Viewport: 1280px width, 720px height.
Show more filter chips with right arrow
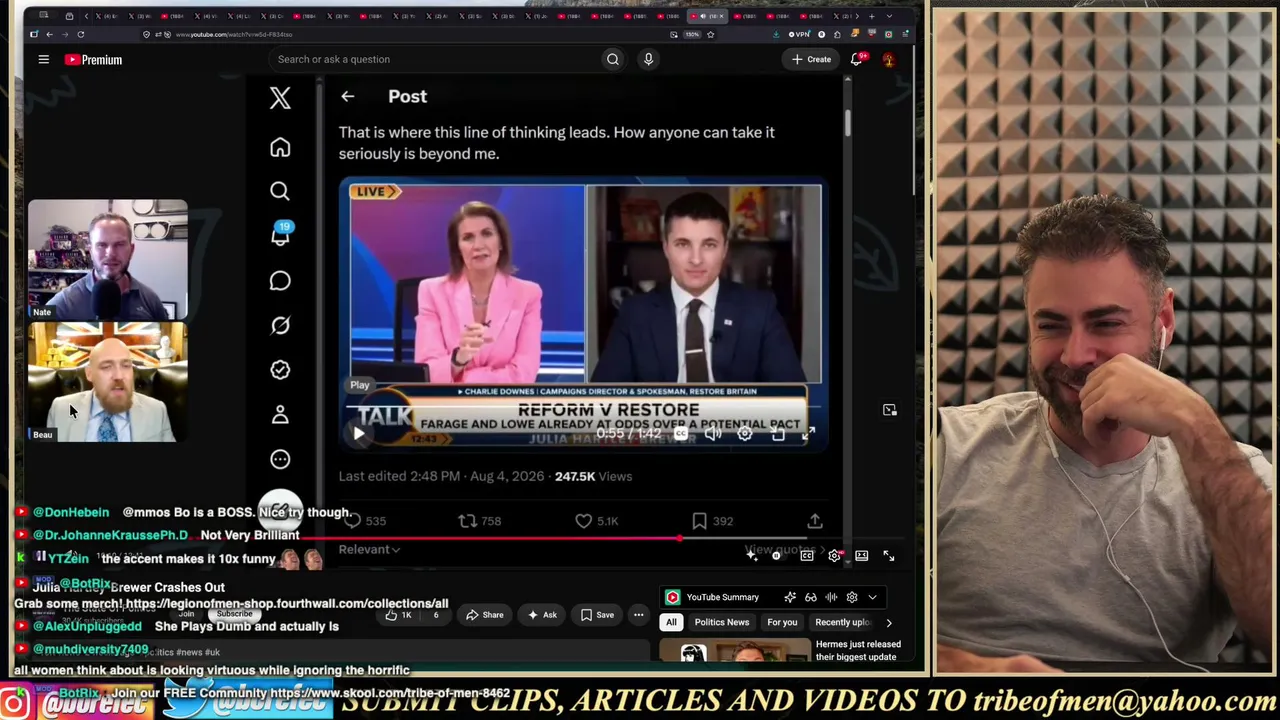point(889,623)
